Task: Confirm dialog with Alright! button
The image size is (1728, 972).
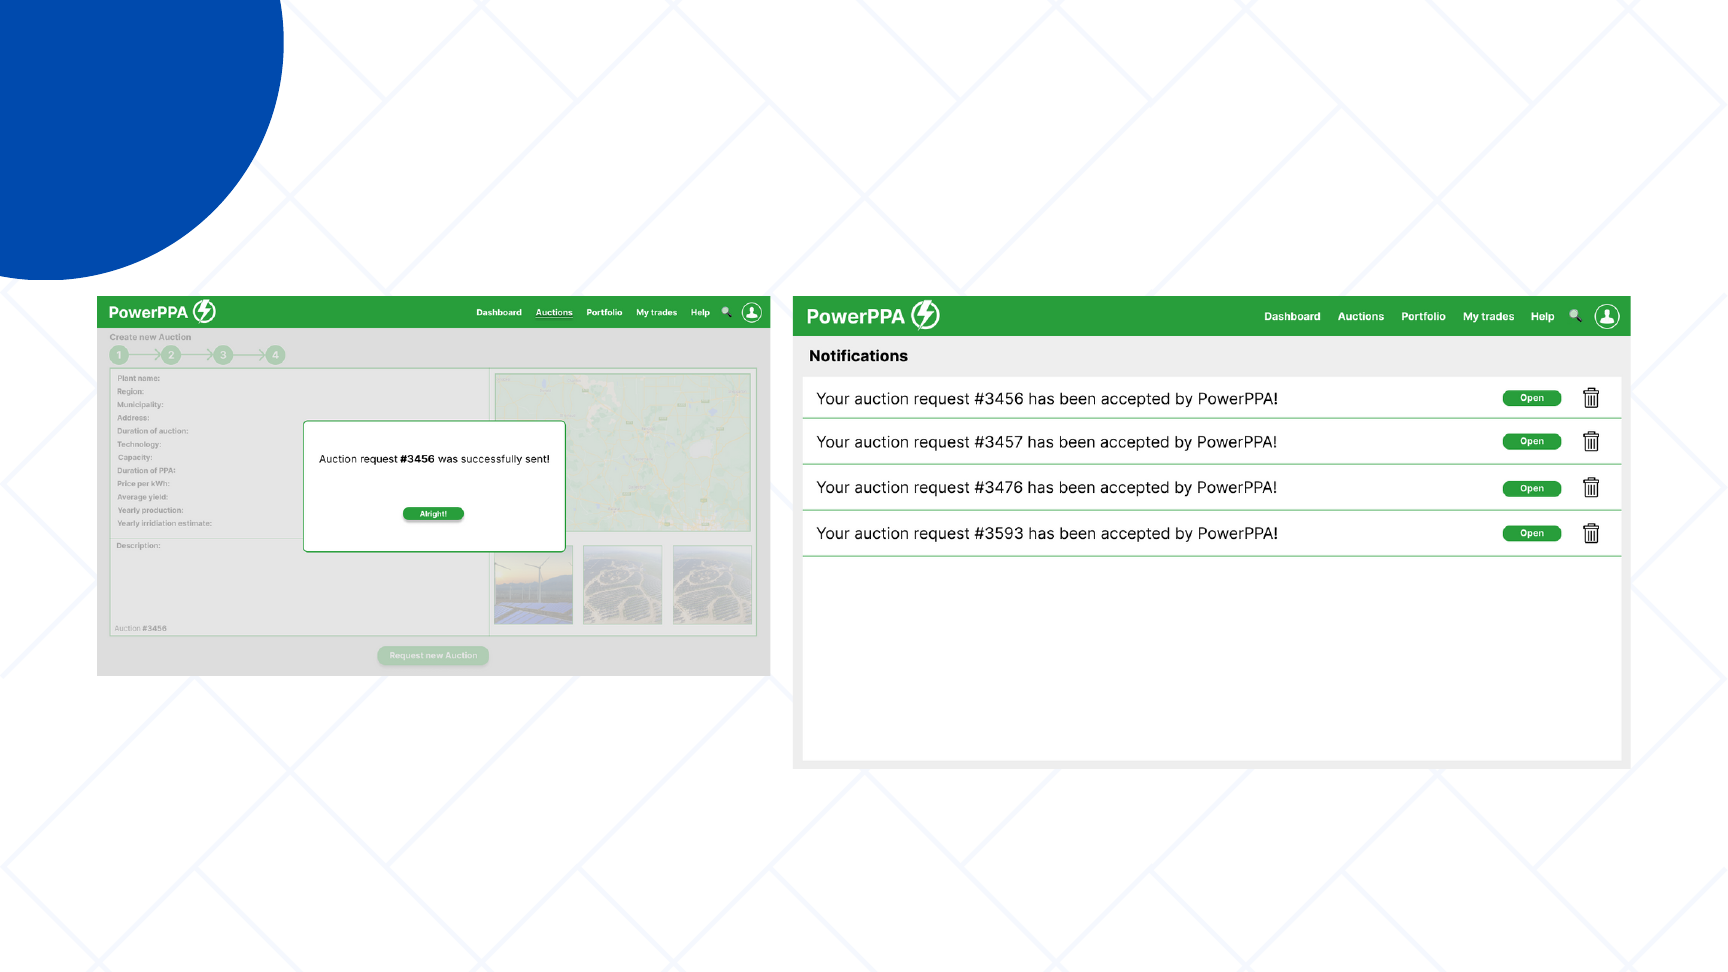Action: tap(433, 514)
